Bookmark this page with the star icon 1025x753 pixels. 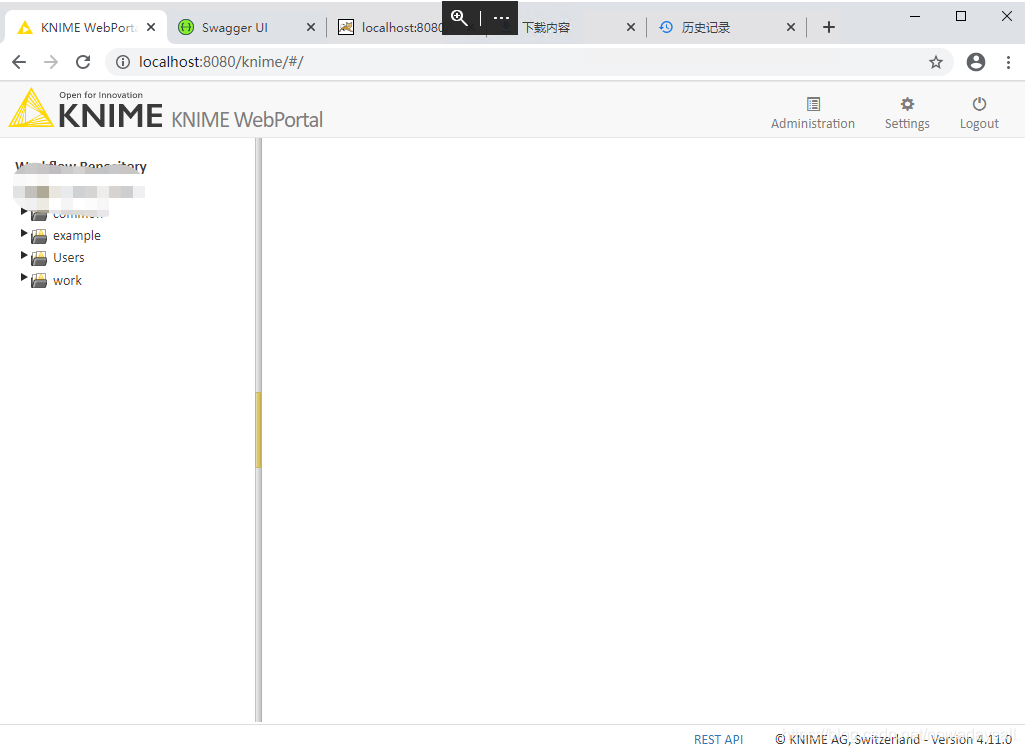(x=936, y=62)
